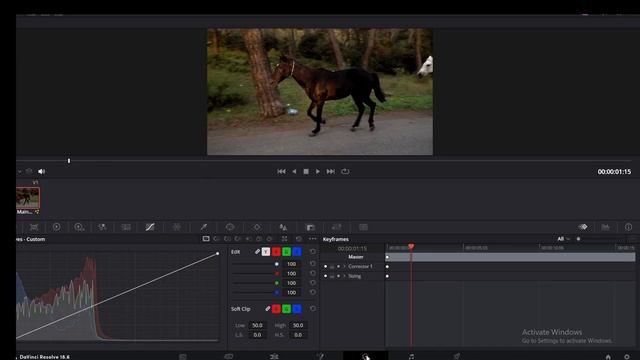Image resolution: width=640 pixels, height=360 pixels.
Task: Open the Color Warper palette icon
Action: pos(177,227)
